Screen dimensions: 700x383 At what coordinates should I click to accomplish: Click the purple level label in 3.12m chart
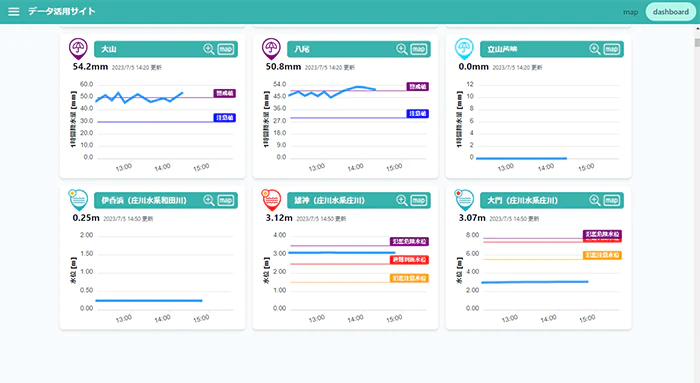[x=409, y=241]
